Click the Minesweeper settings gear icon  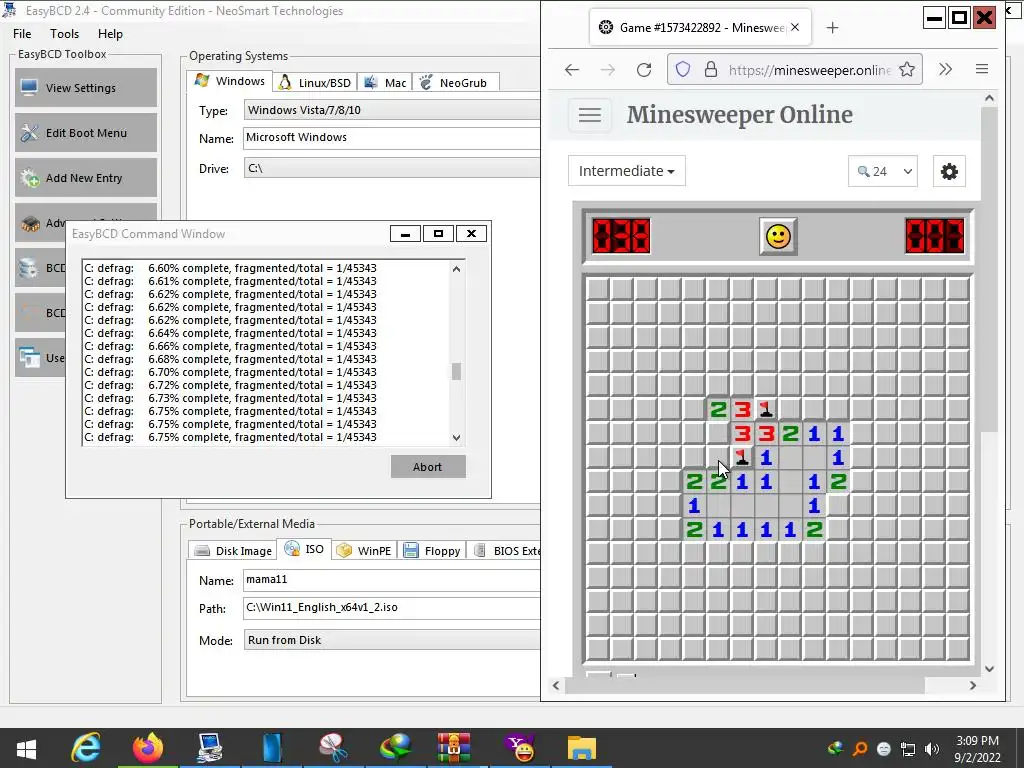point(949,171)
